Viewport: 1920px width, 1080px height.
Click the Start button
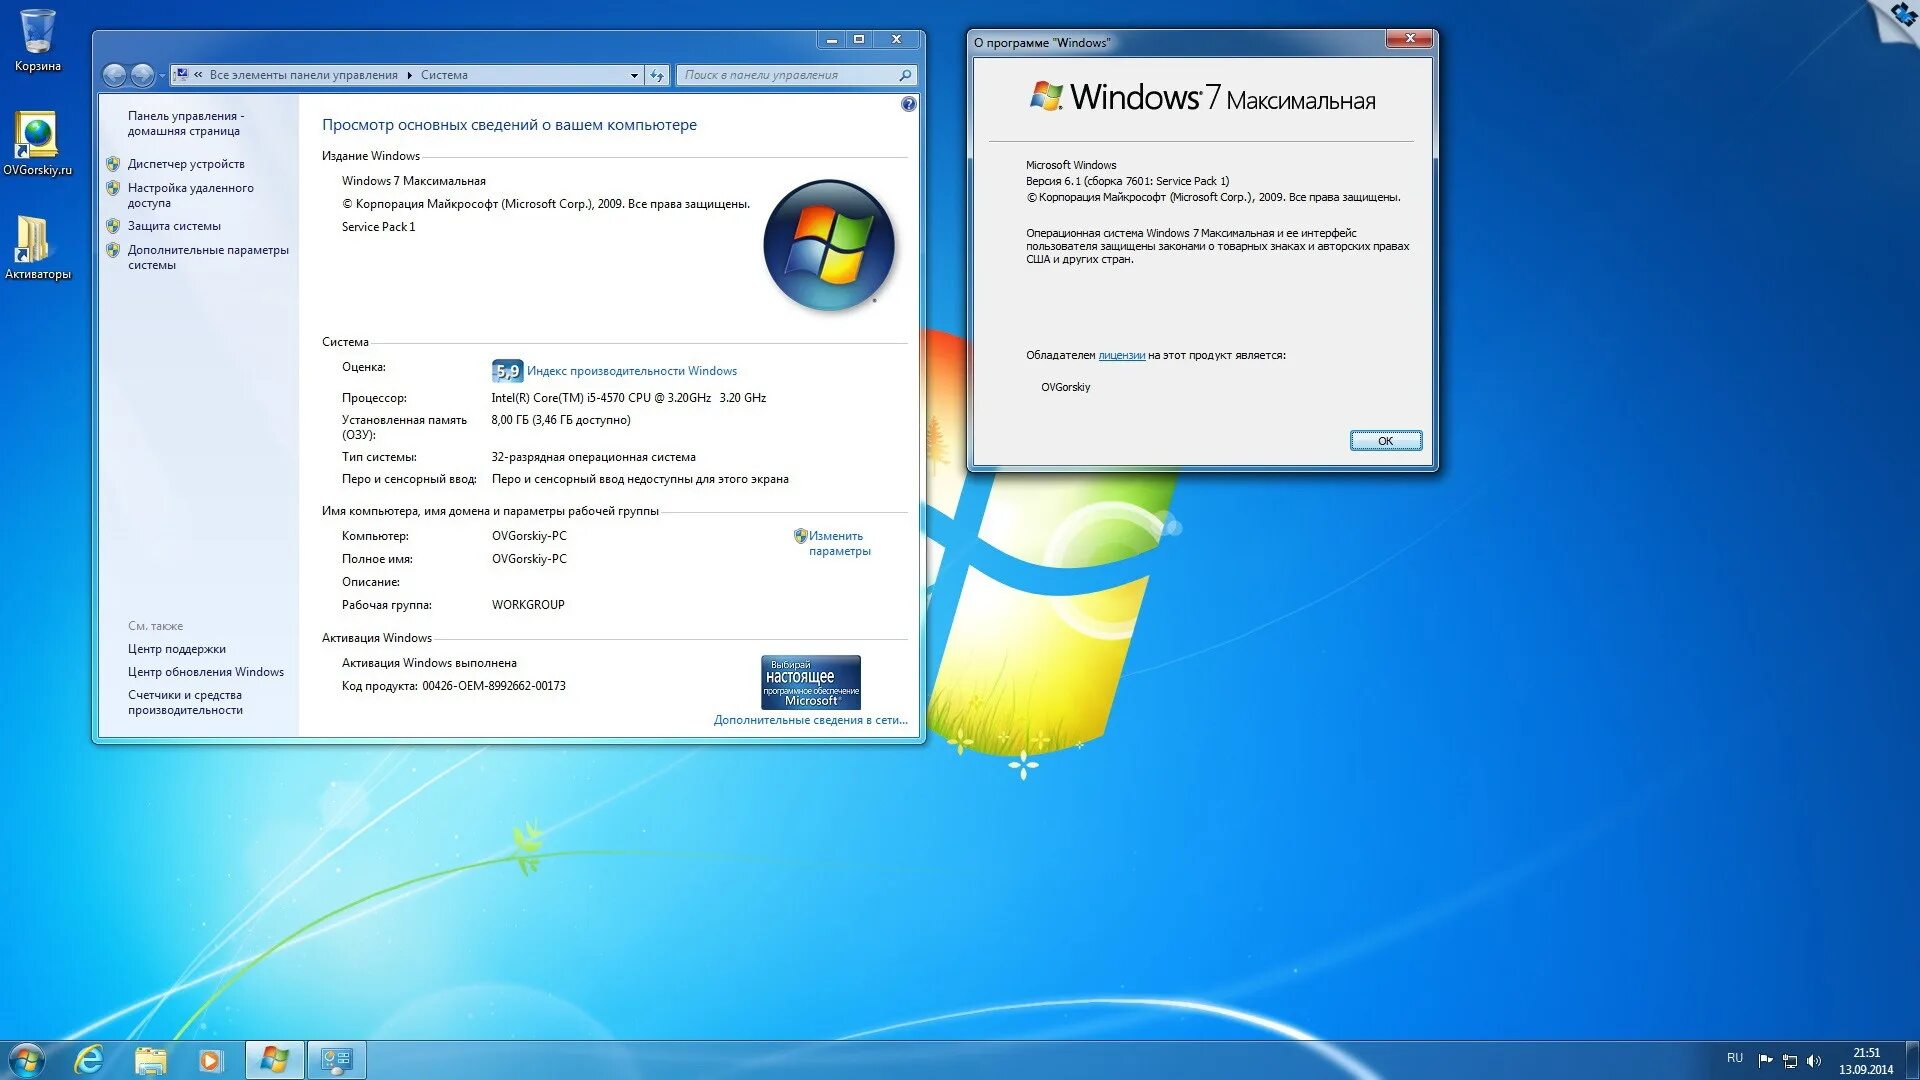[x=27, y=1059]
